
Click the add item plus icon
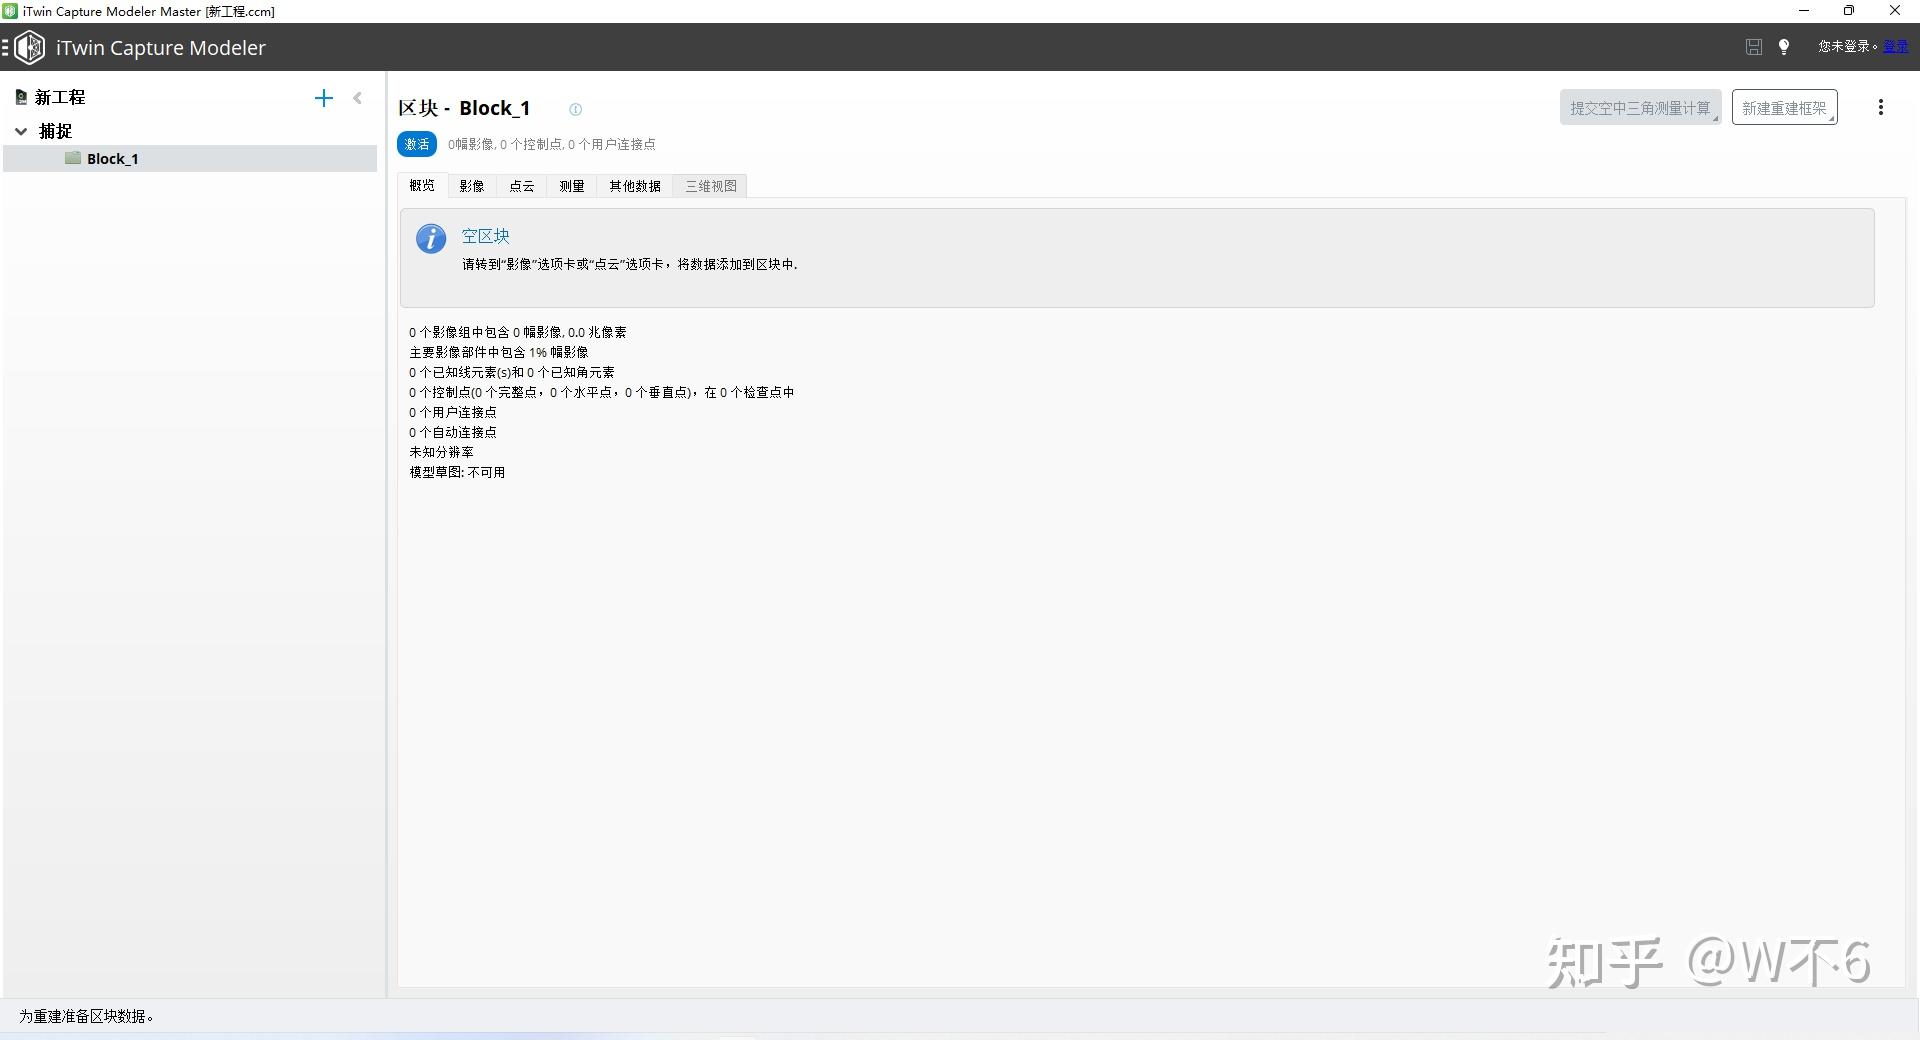coord(323,98)
